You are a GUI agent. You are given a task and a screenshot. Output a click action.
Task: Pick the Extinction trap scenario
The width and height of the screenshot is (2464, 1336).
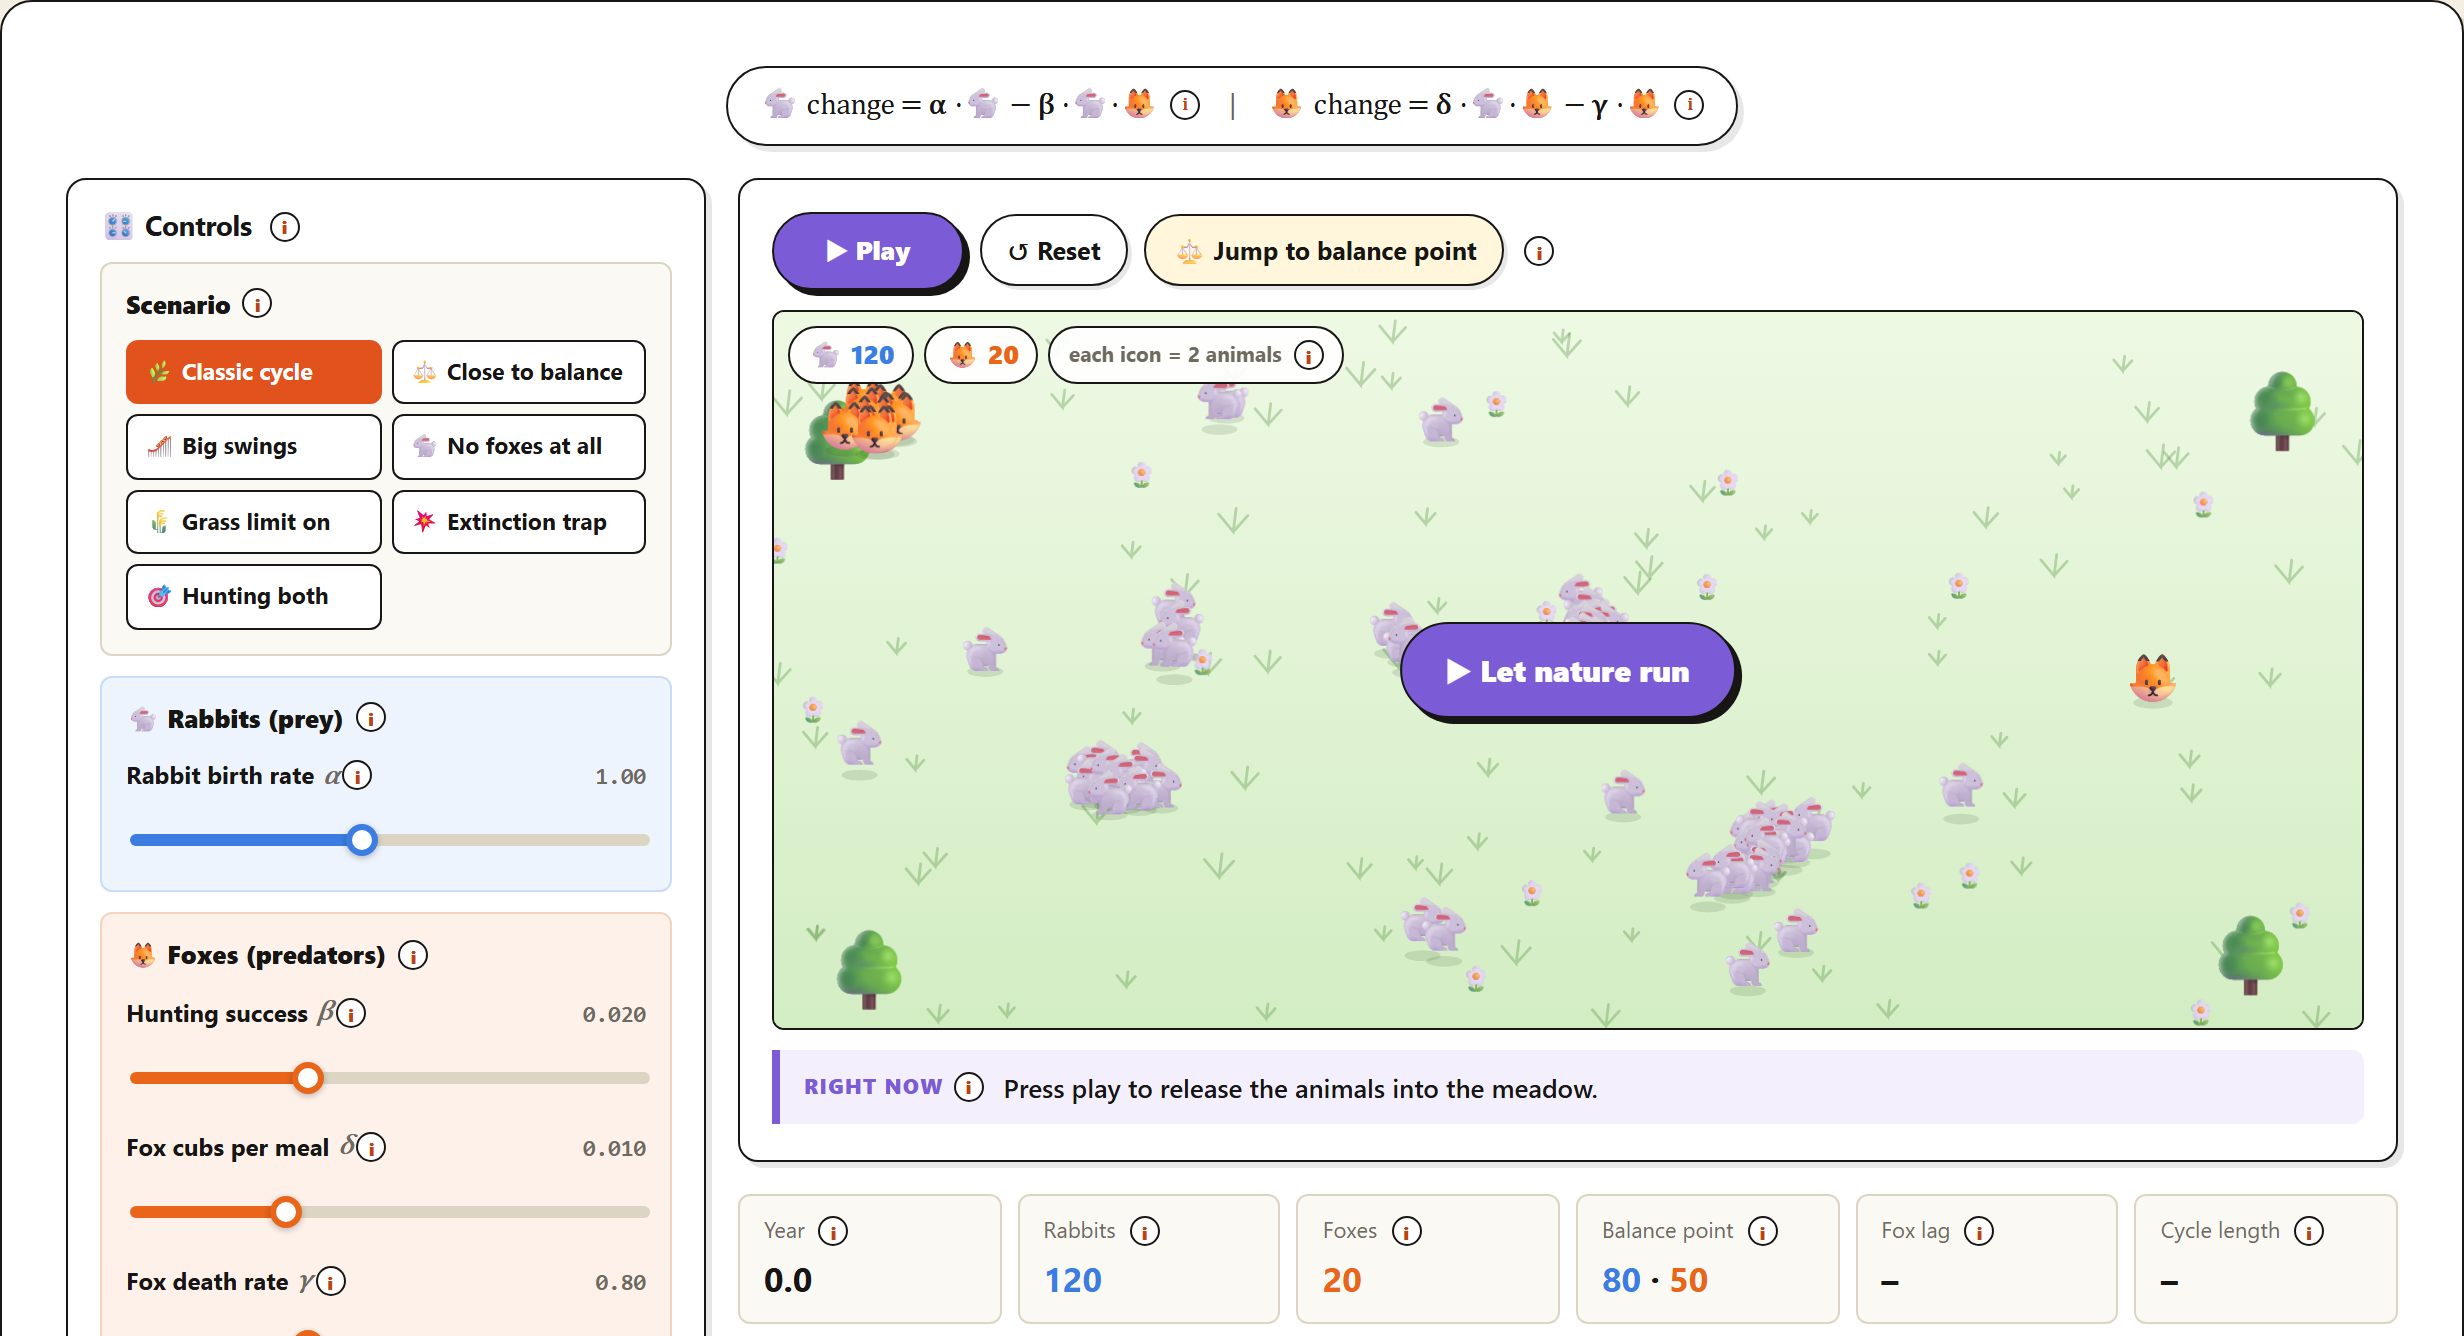click(x=519, y=522)
